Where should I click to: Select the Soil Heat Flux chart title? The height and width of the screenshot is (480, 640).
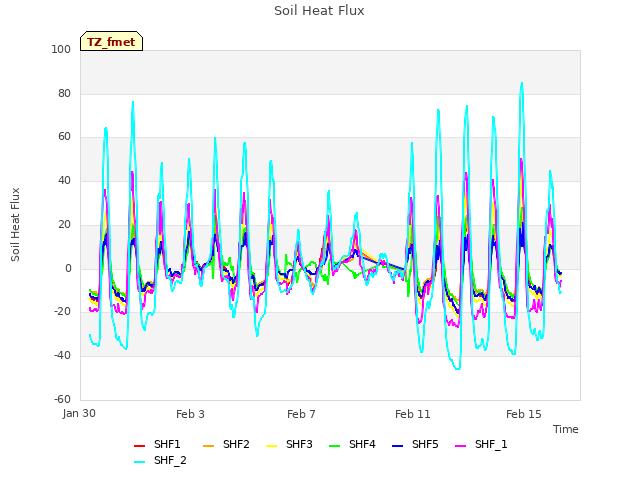(x=319, y=11)
